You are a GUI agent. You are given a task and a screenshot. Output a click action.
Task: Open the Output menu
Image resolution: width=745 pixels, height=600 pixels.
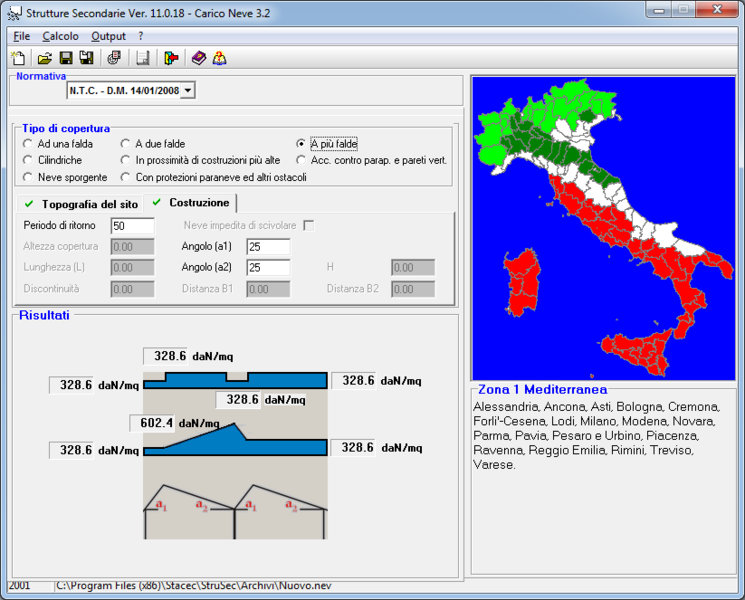pyautogui.click(x=108, y=36)
